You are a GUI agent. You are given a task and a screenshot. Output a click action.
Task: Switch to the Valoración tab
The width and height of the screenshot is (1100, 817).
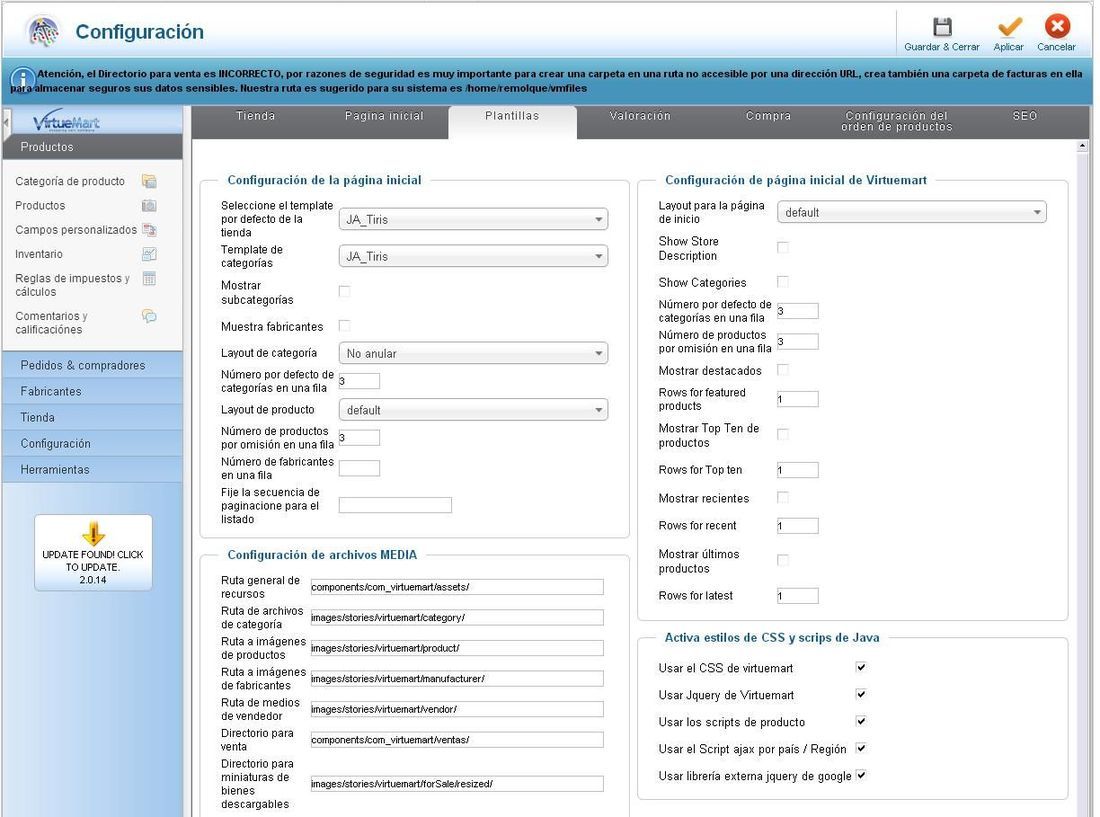pos(640,116)
